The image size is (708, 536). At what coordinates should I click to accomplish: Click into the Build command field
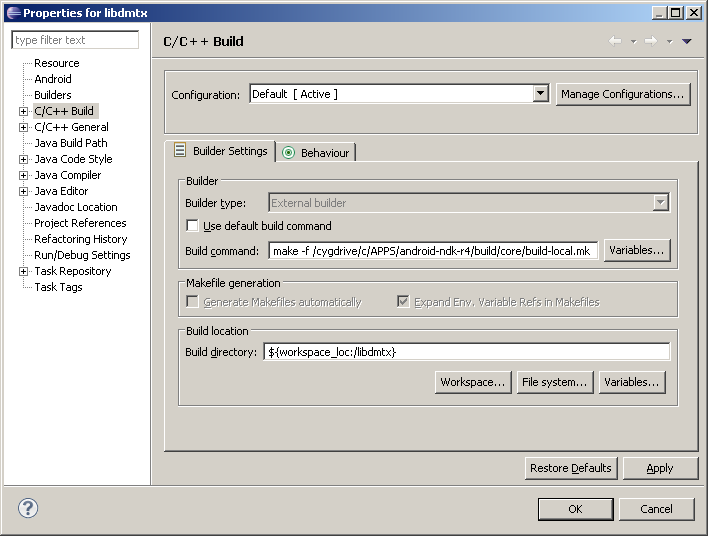point(433,251)
